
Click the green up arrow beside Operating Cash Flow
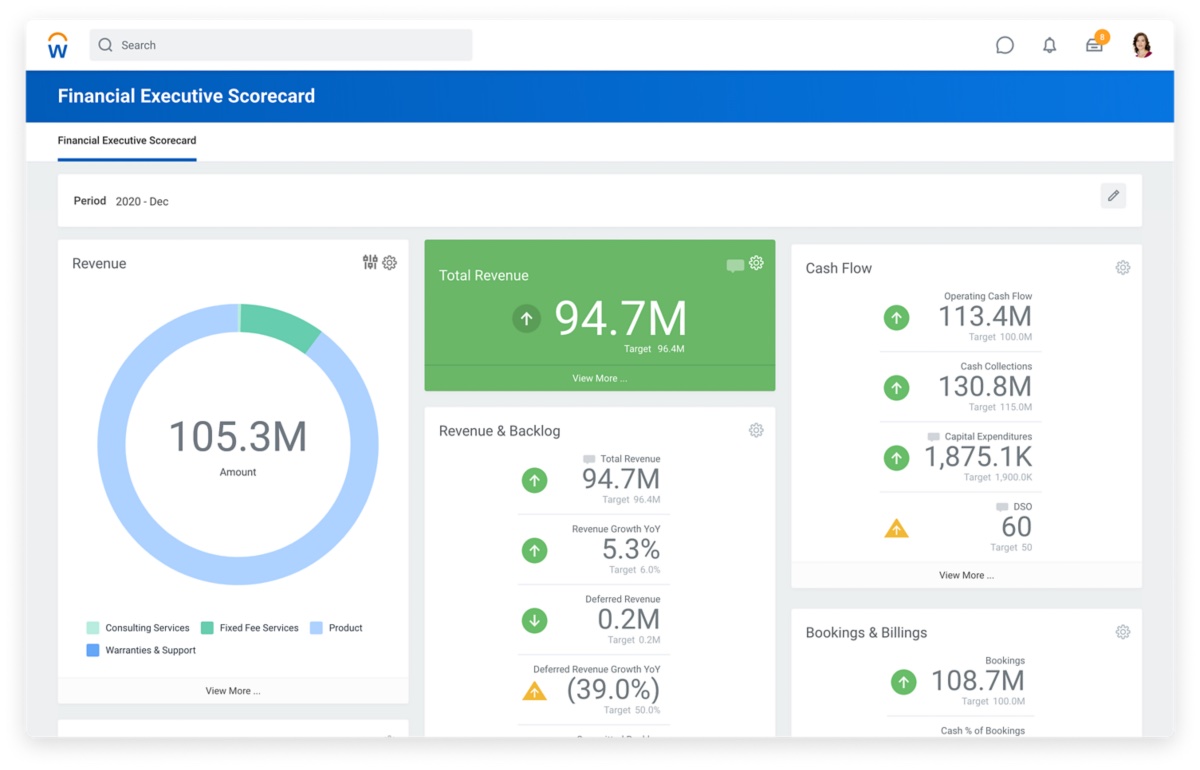click(896, 317)
